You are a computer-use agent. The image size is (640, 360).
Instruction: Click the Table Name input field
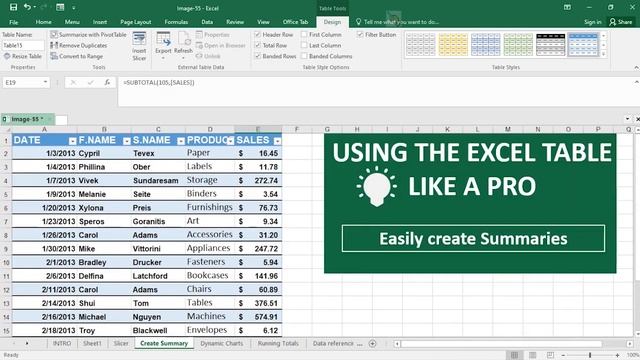coord(23,45)
